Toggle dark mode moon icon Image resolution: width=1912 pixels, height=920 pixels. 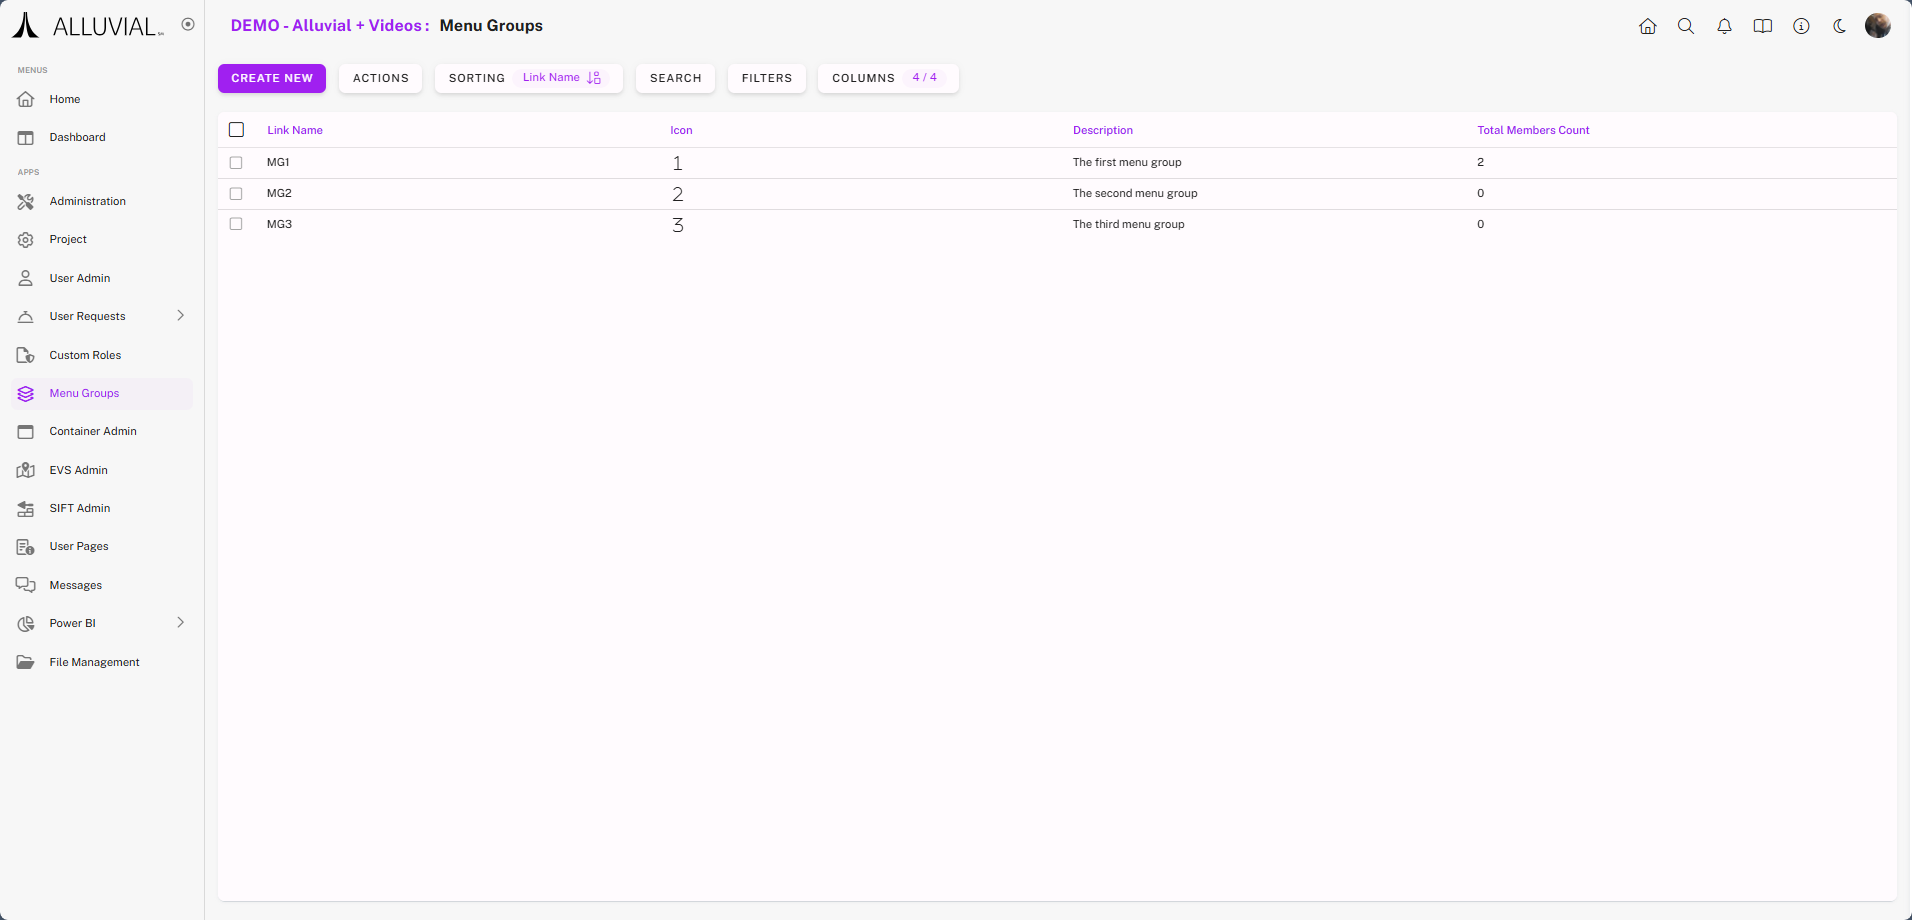point(1839,26)
